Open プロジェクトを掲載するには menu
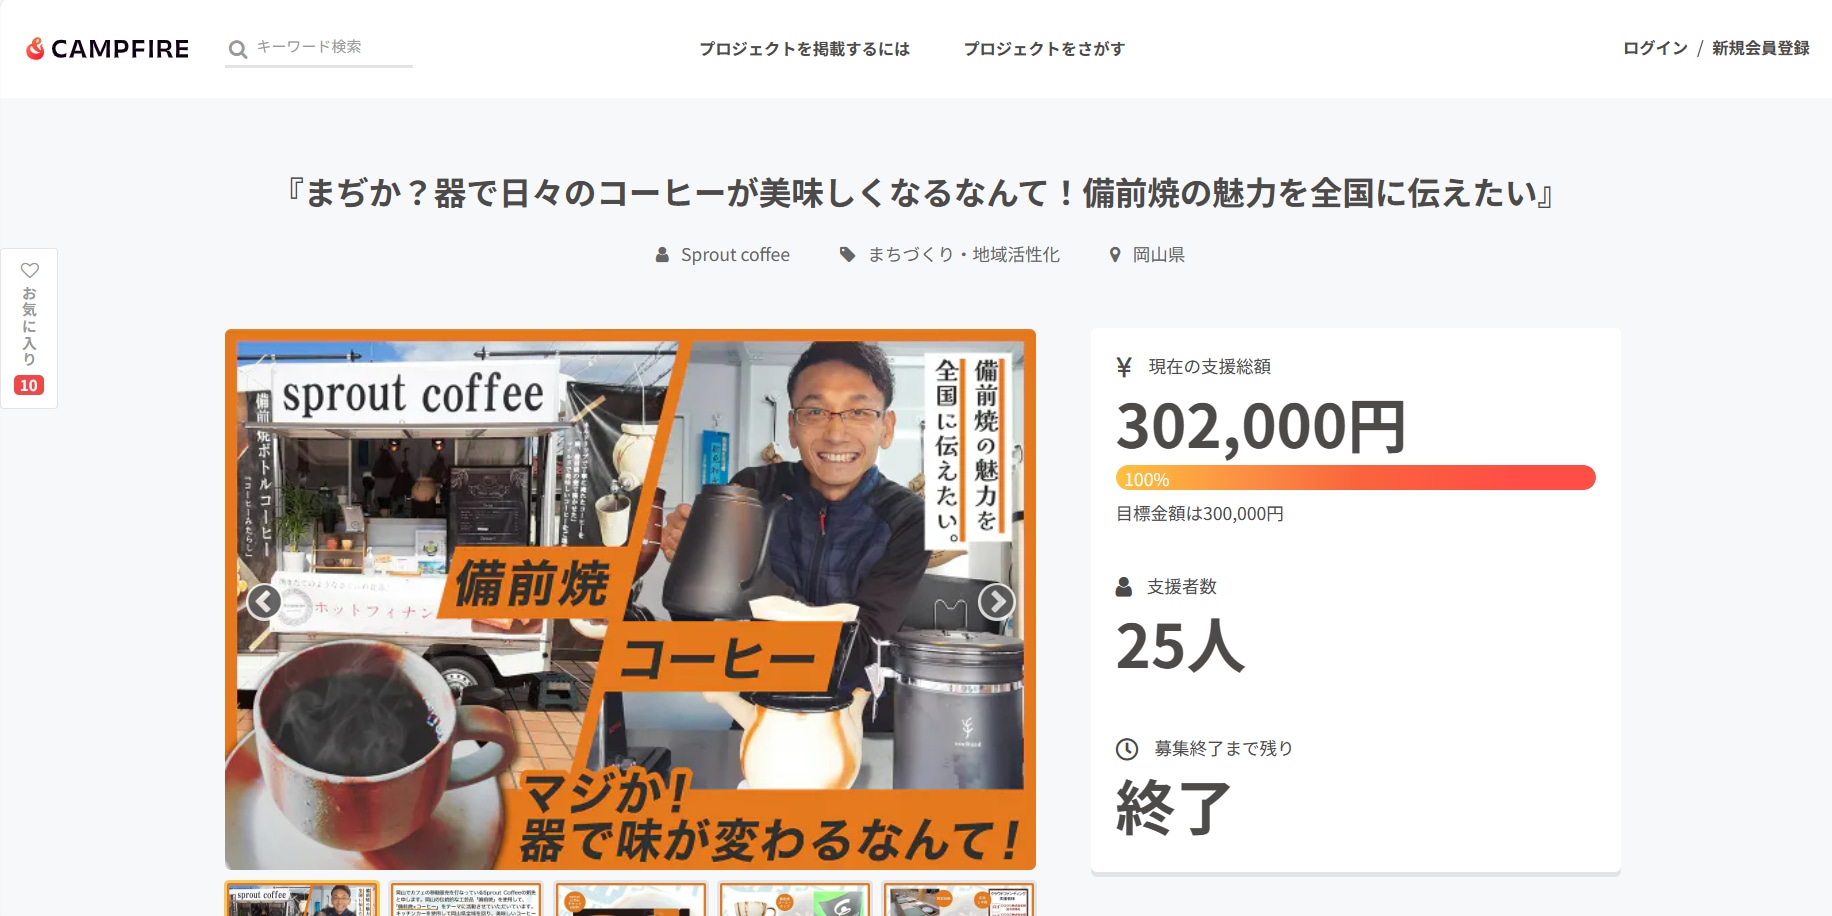 [805, 48]
